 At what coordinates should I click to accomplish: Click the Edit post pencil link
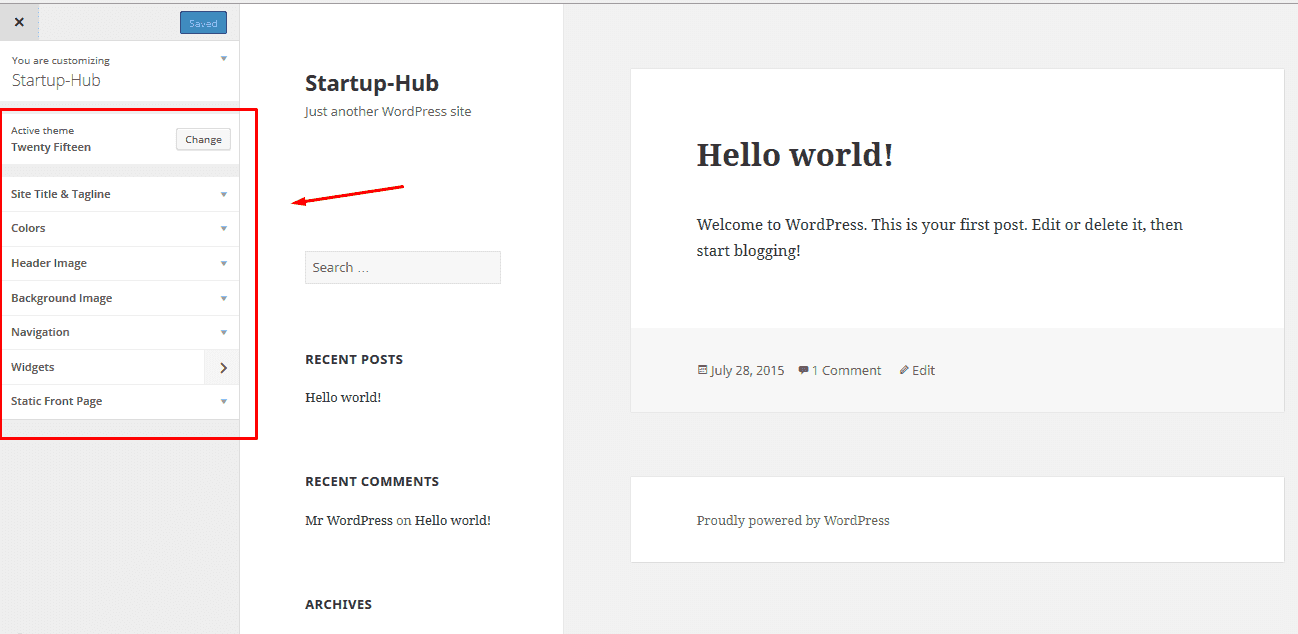tap(922, 370)
